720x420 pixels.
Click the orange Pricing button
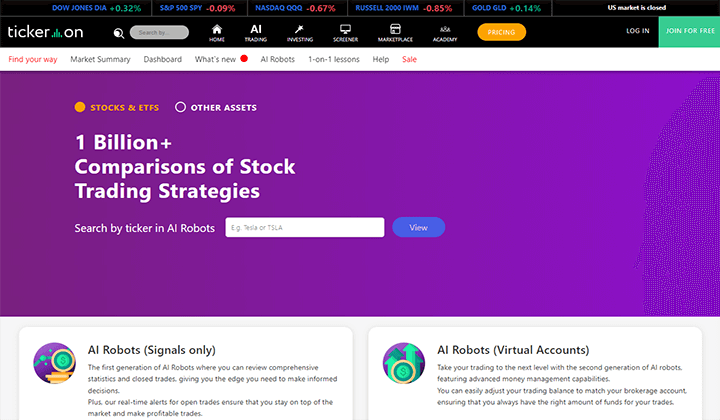(501, 32)
